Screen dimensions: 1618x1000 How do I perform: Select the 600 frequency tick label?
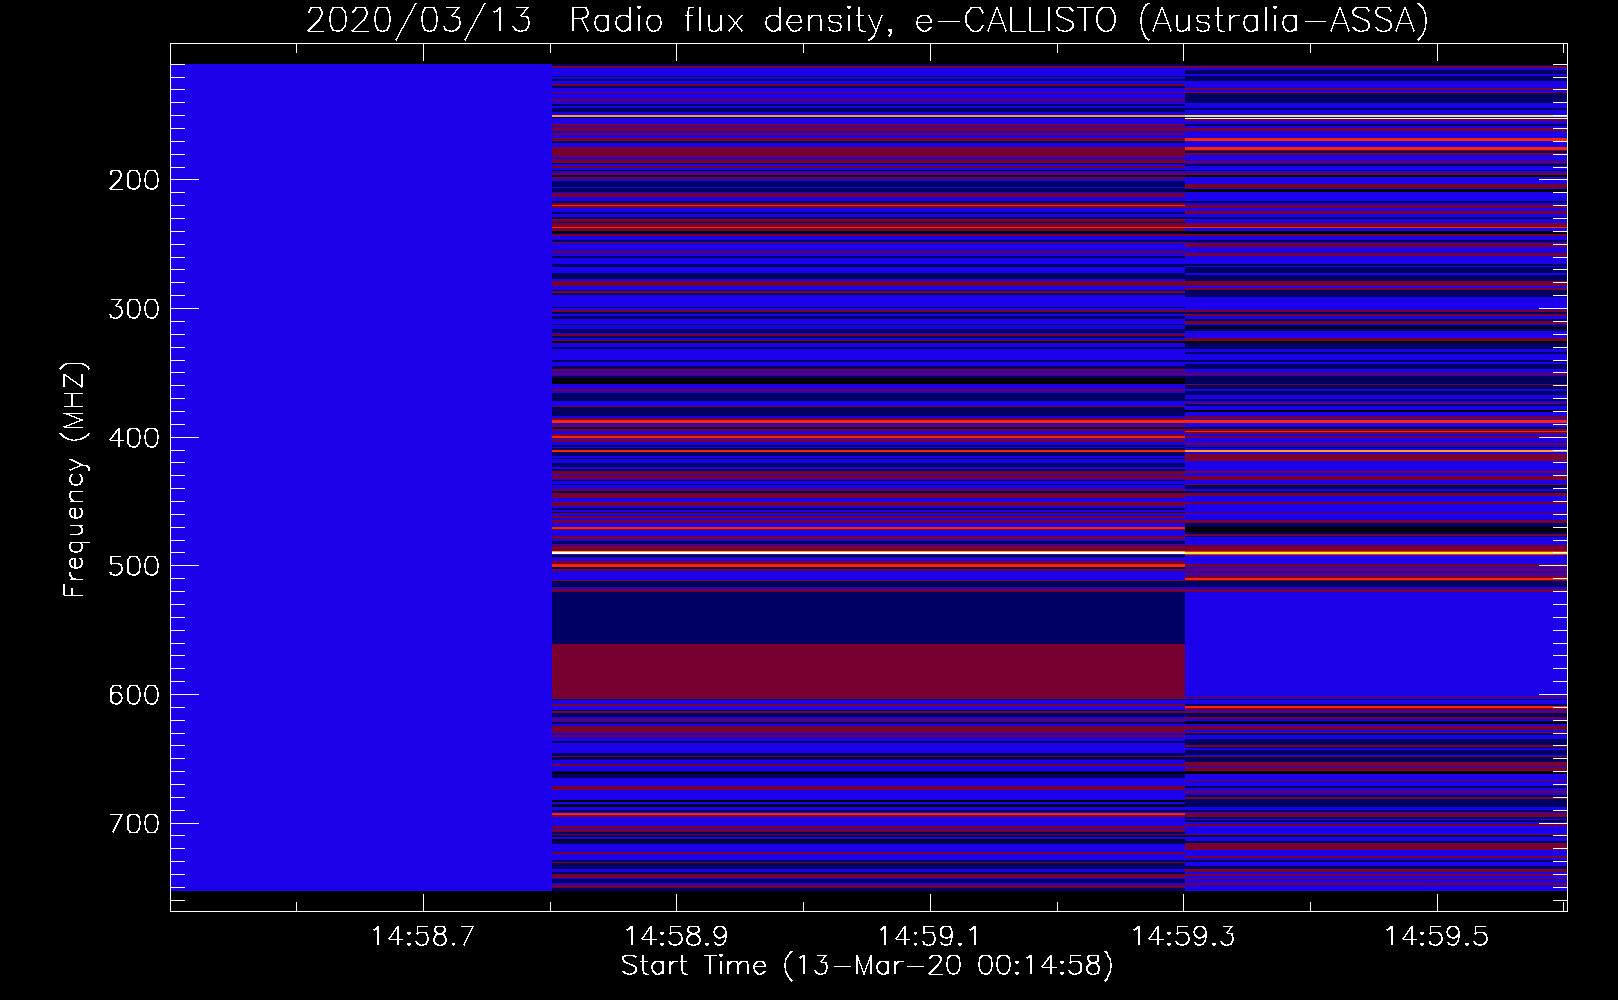134,695
